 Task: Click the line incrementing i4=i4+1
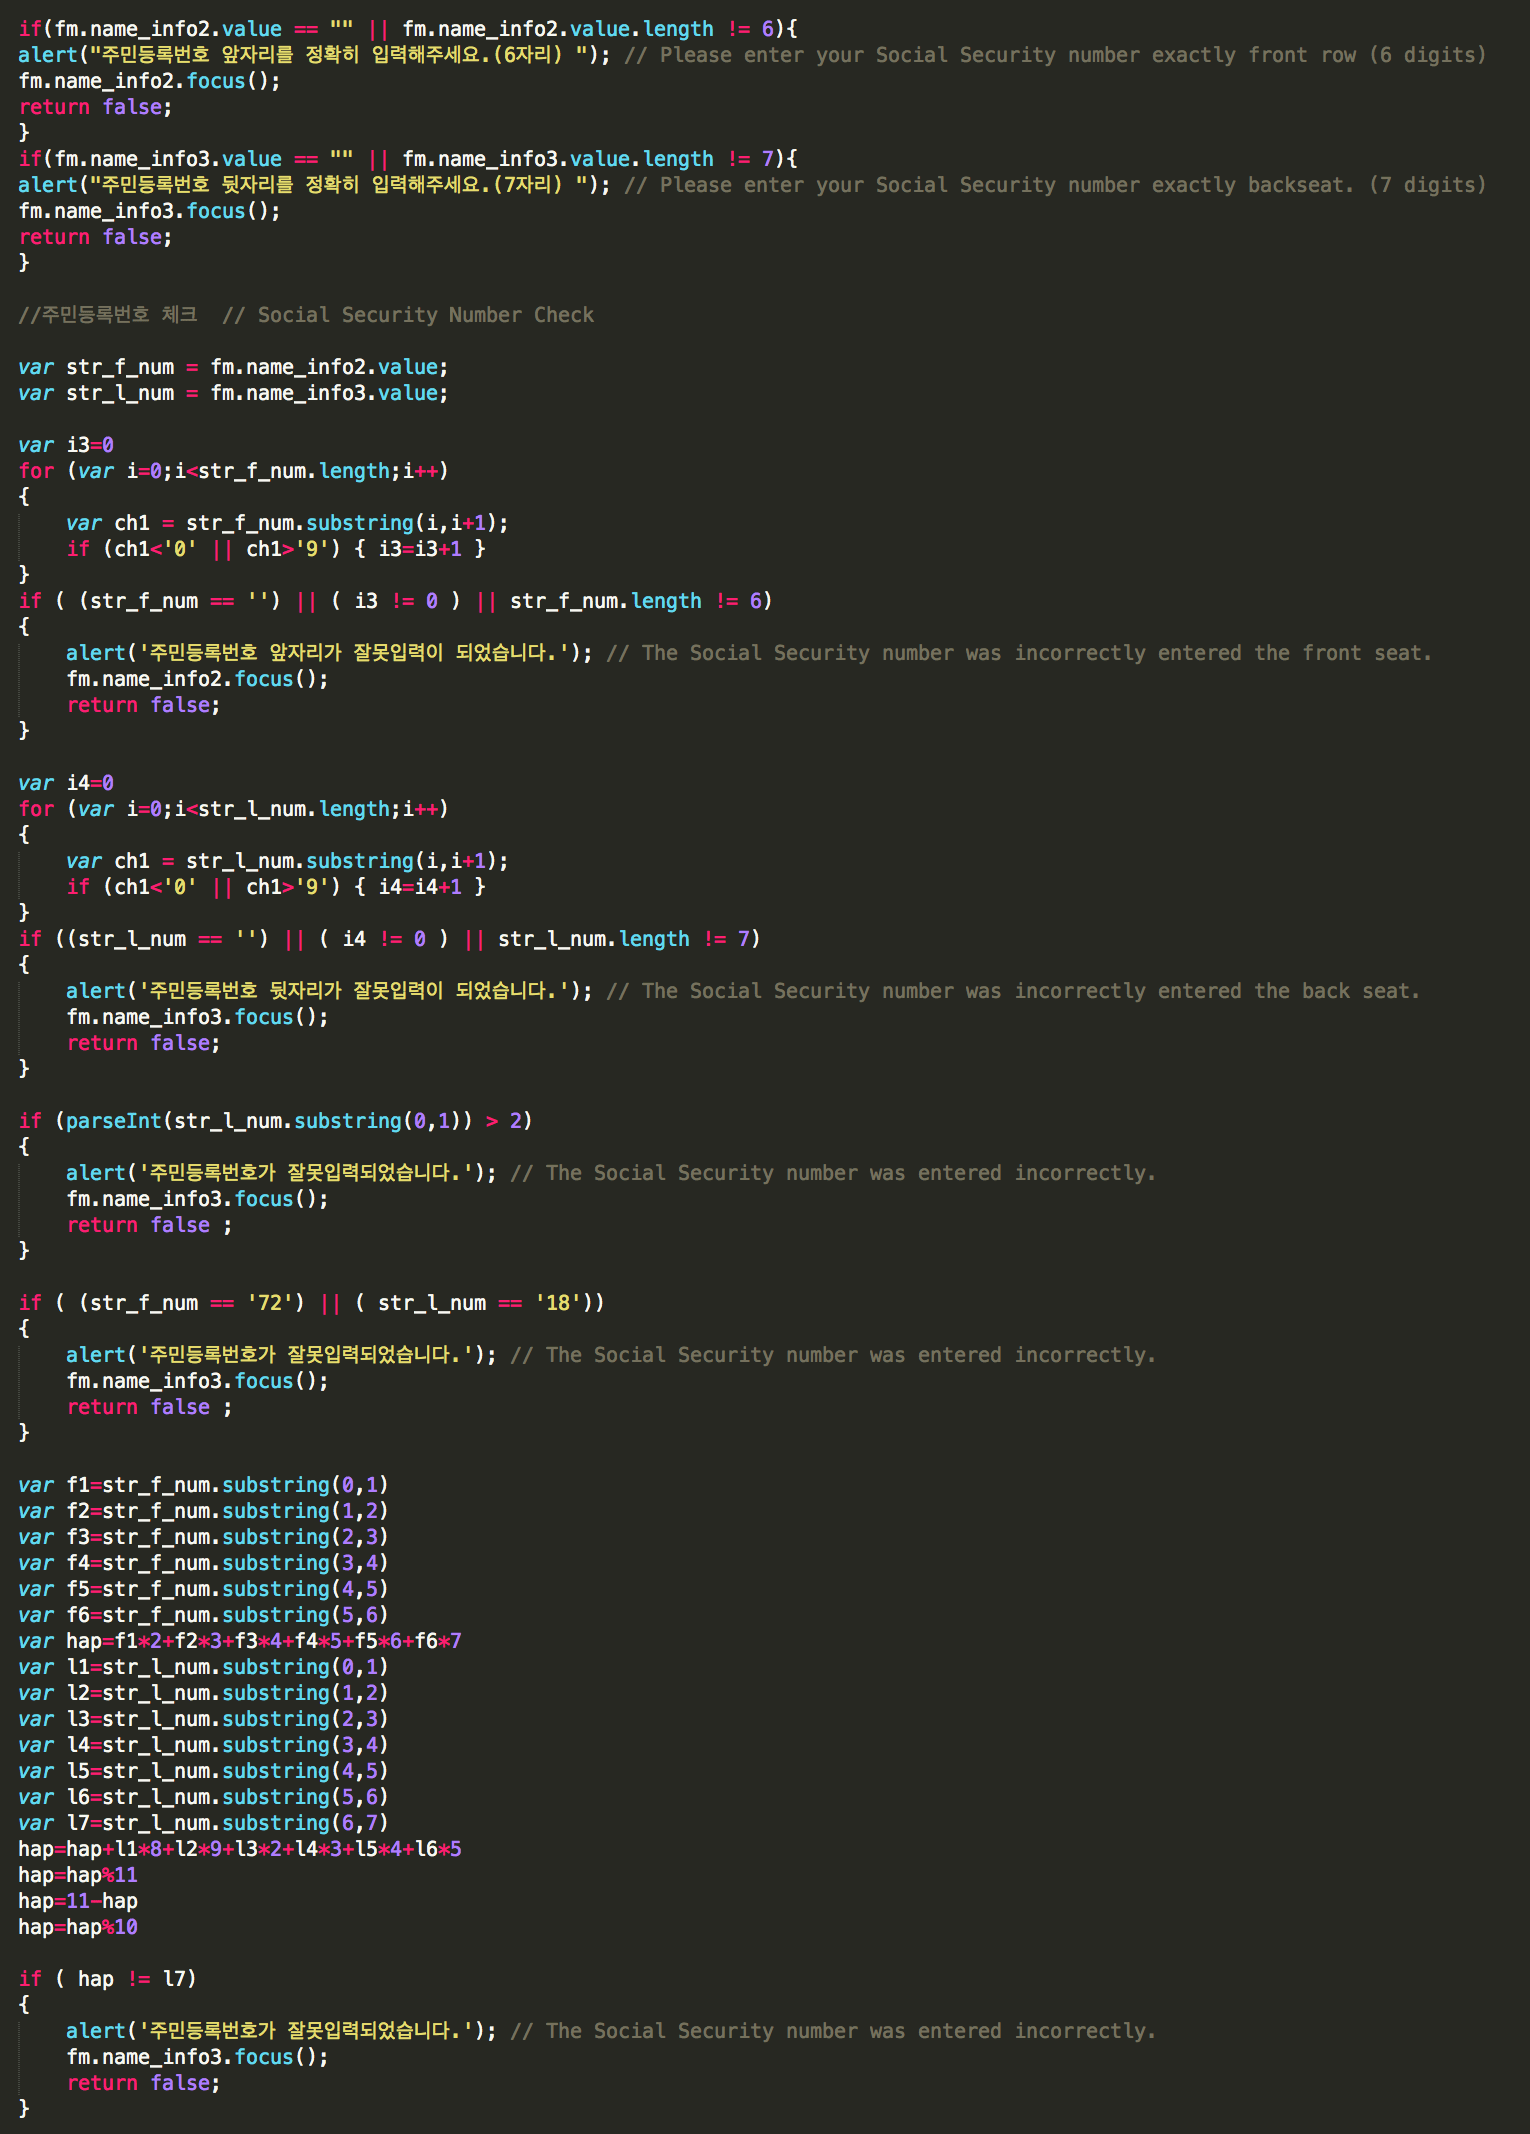[276, 887]
